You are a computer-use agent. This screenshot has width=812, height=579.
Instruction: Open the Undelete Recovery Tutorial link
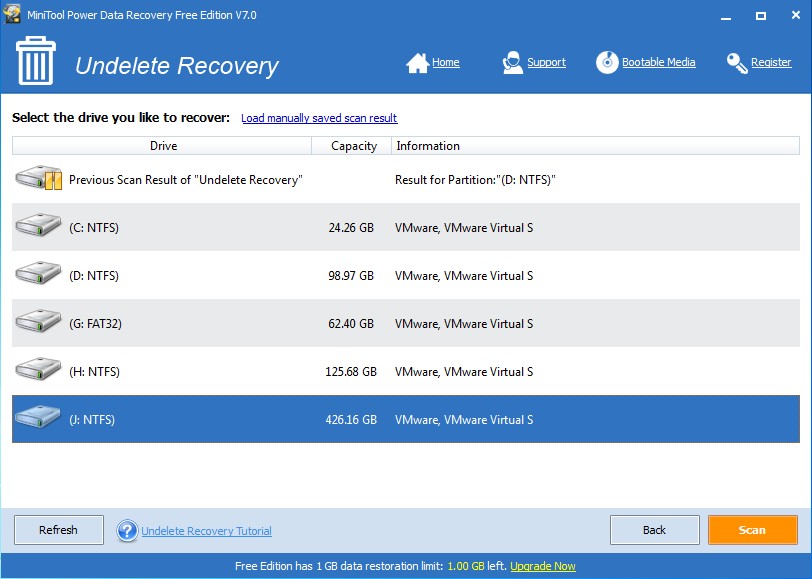(x=206, y=531)
